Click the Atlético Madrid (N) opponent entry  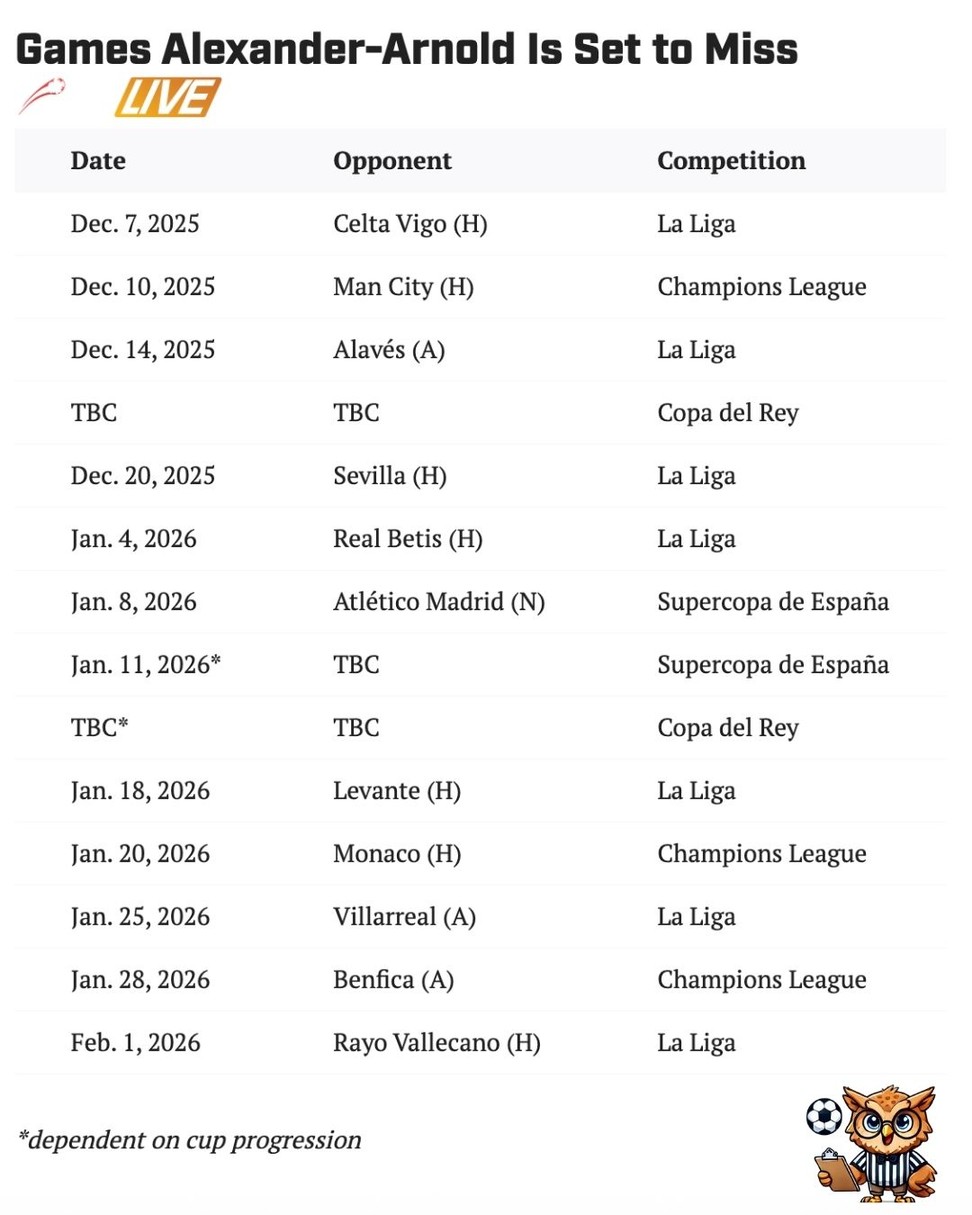439,602
